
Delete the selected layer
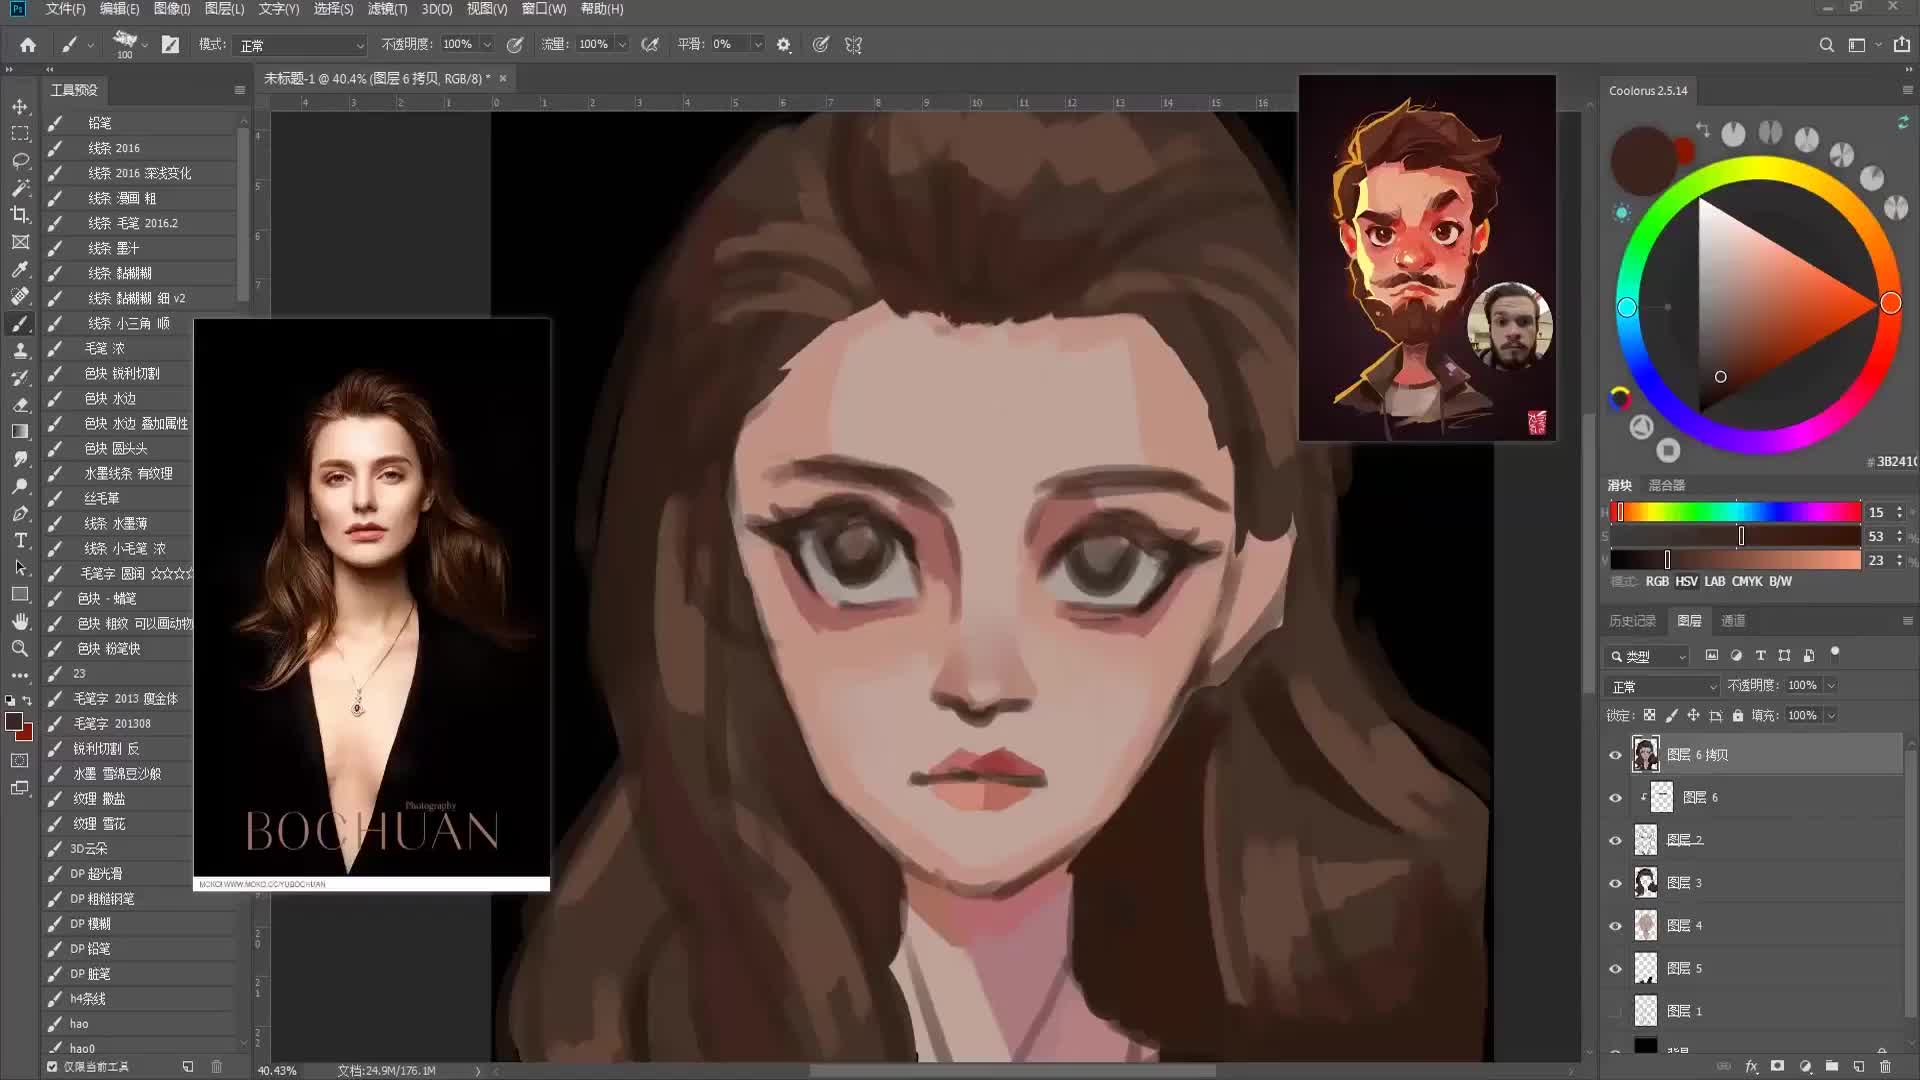[1885, 1067]
